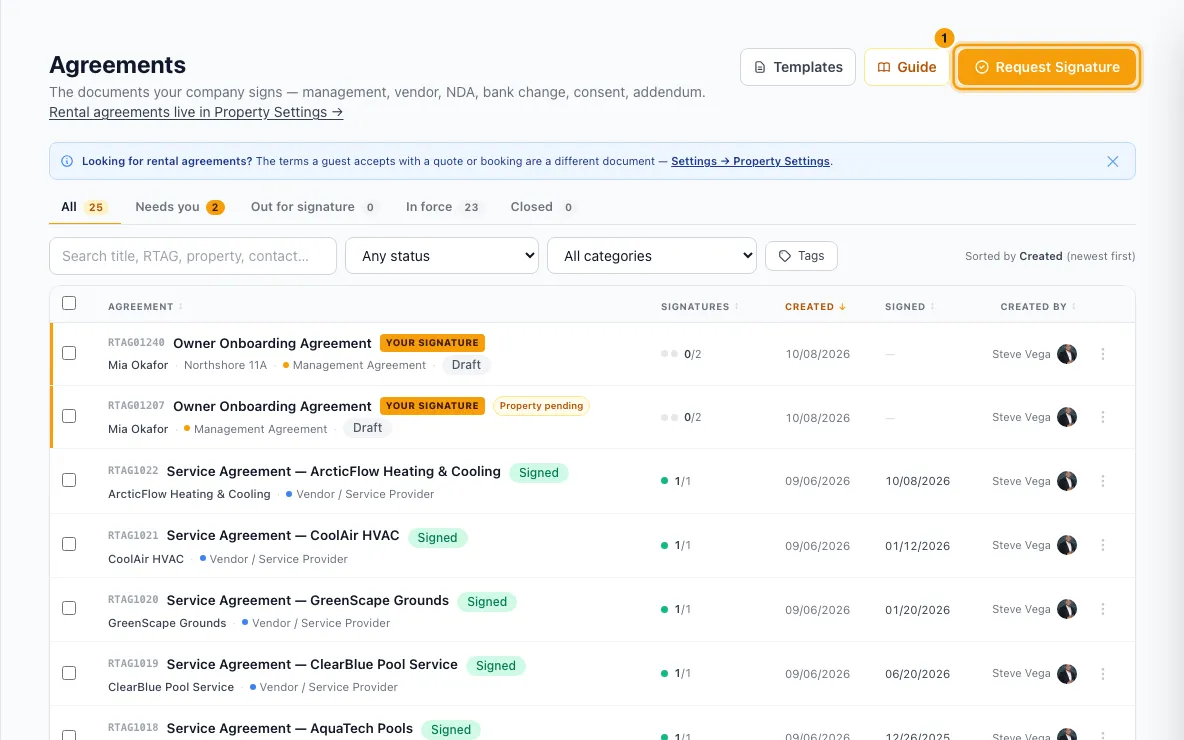Open Service Agreement — GreenScape Grounds

308,600
